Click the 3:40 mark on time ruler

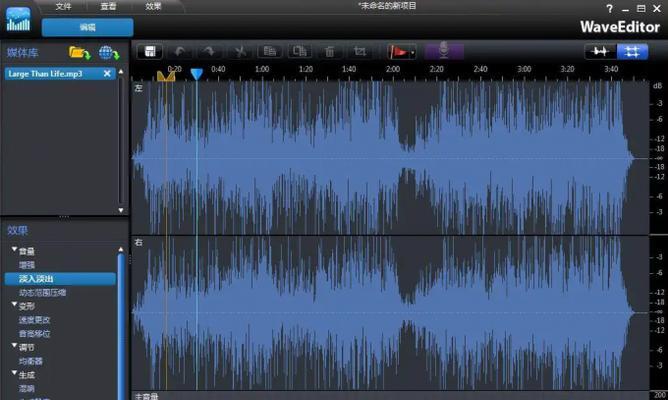(x=611, y=69)
